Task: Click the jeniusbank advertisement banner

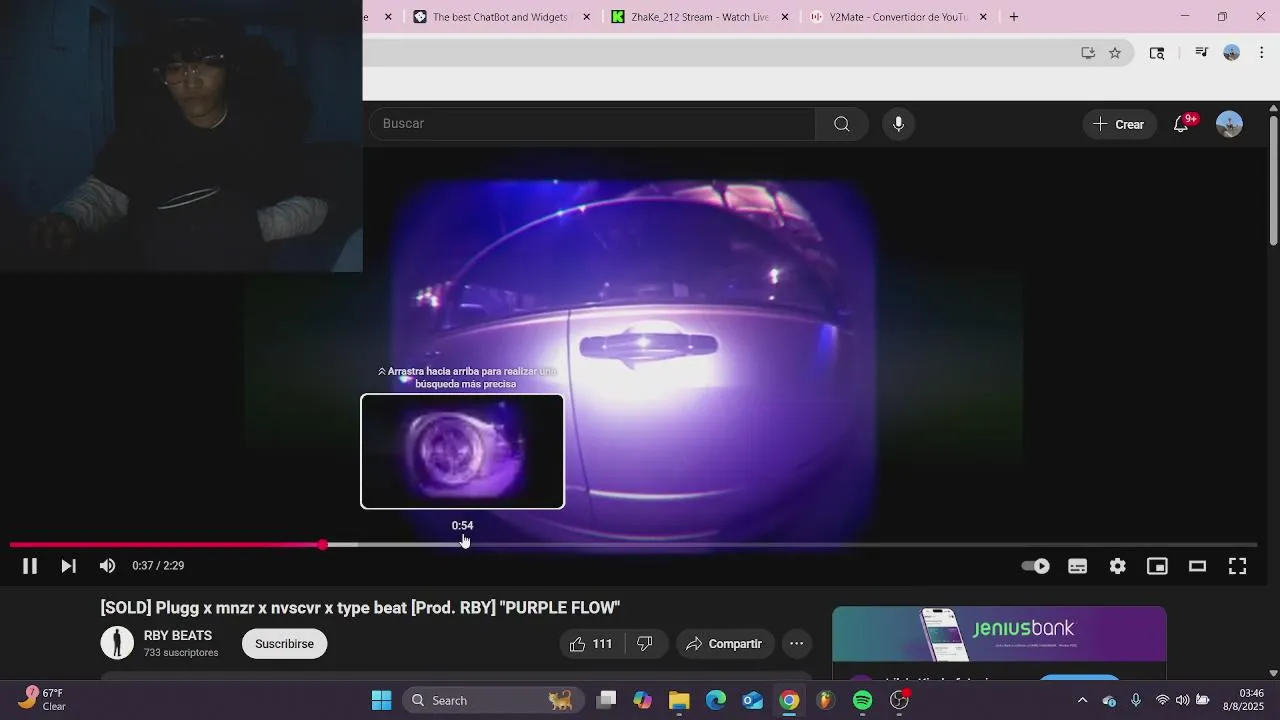Action: tap(999, 634)
